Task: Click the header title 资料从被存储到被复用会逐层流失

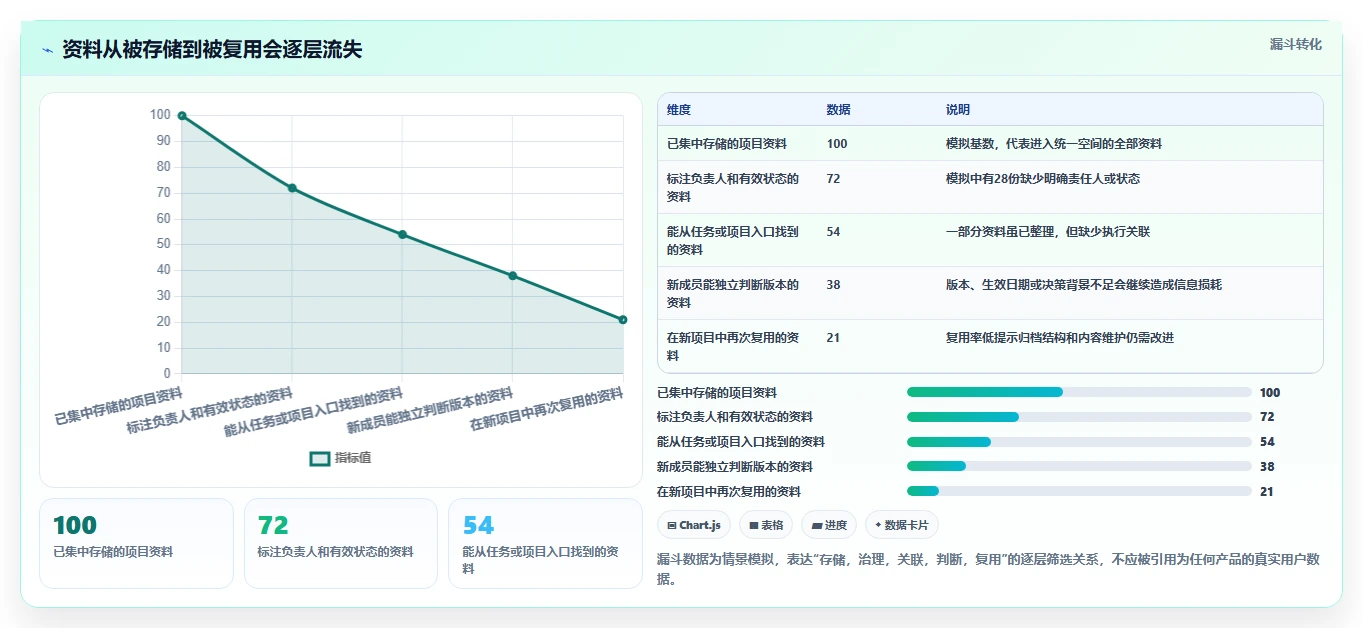Action: point(212,50)
